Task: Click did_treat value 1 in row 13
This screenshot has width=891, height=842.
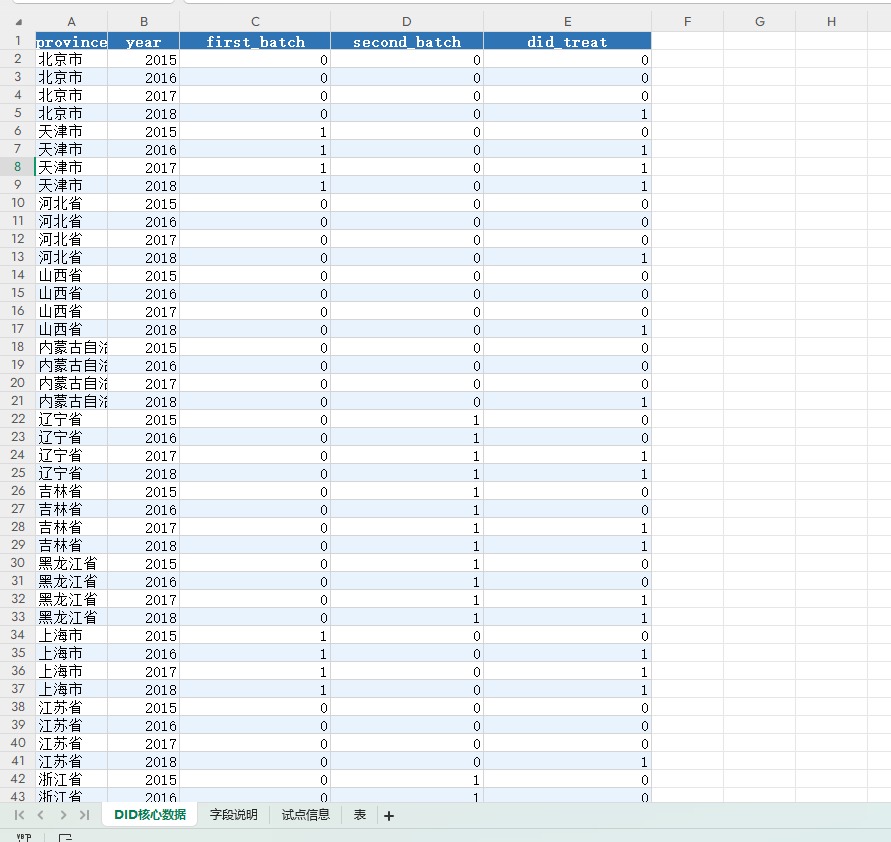Action: [568, 257]
